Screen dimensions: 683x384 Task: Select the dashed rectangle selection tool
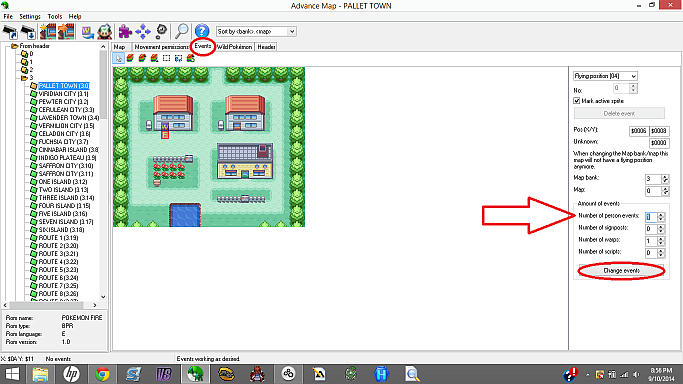coord(166,58)
